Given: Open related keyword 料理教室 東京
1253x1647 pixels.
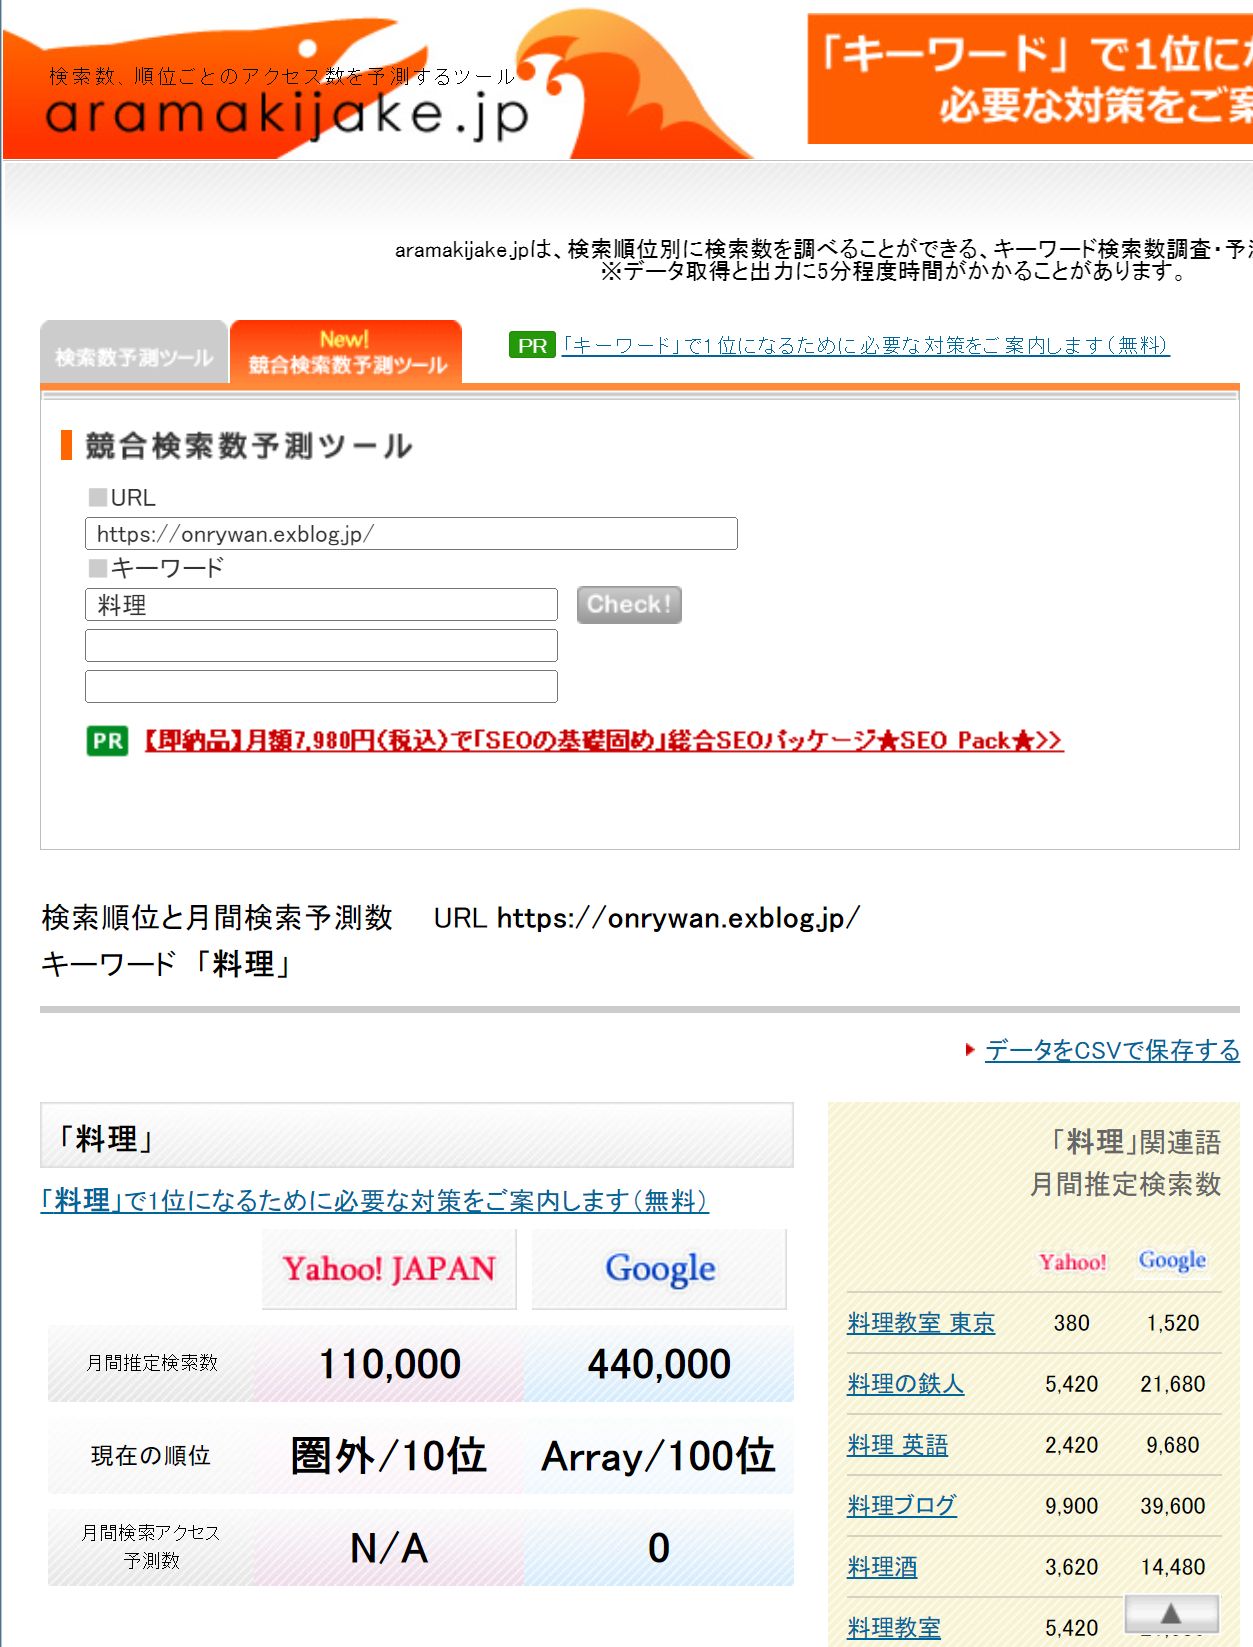Looking at the screenshot, I should tap(921, 1323).
